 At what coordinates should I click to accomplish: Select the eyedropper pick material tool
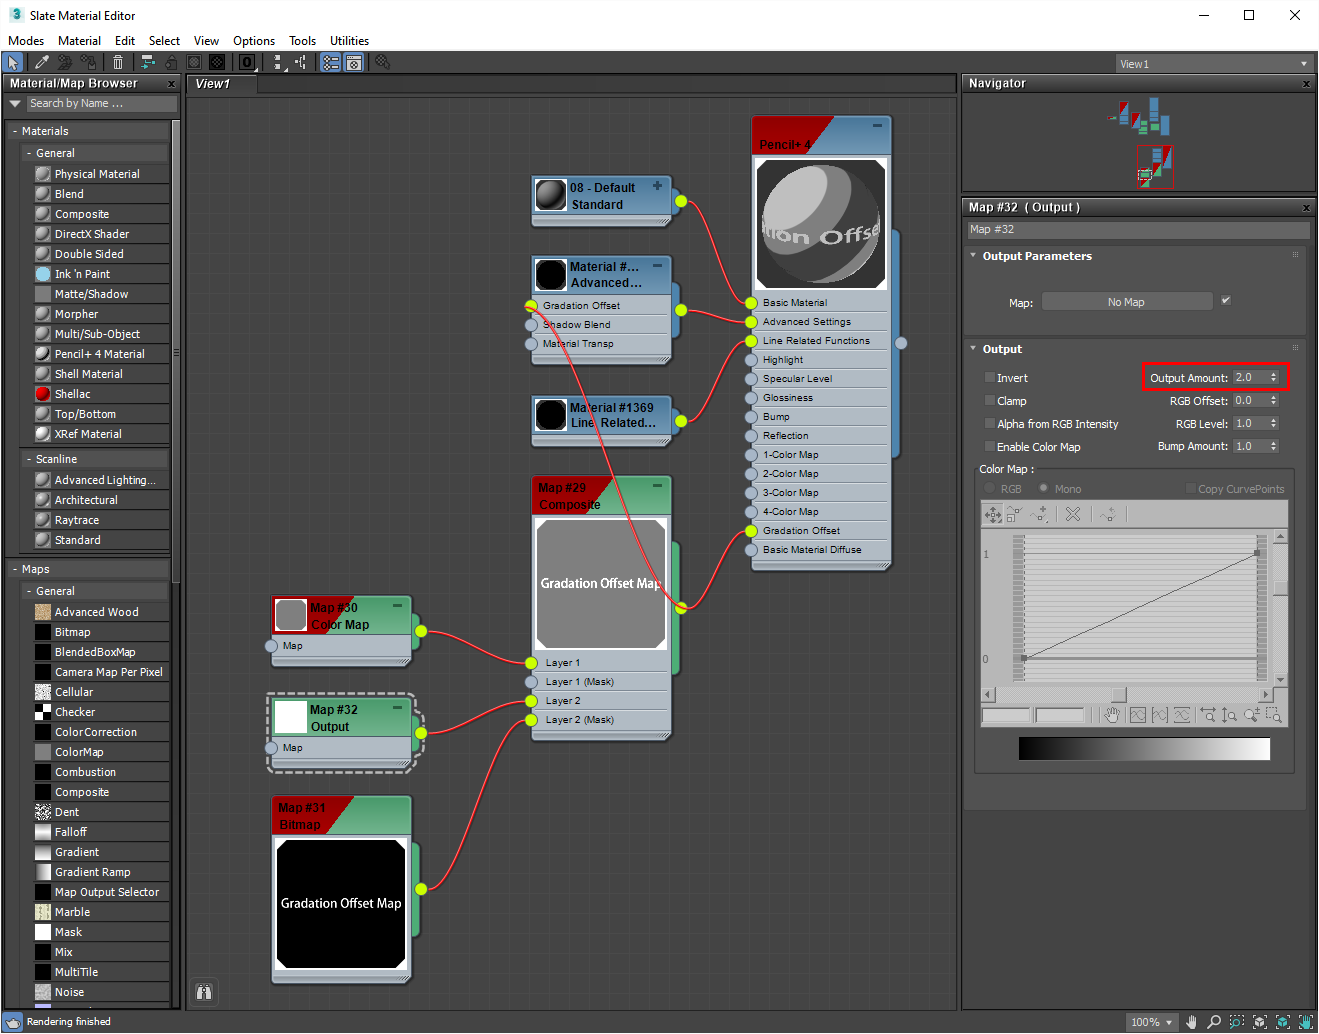click(41, 62)
